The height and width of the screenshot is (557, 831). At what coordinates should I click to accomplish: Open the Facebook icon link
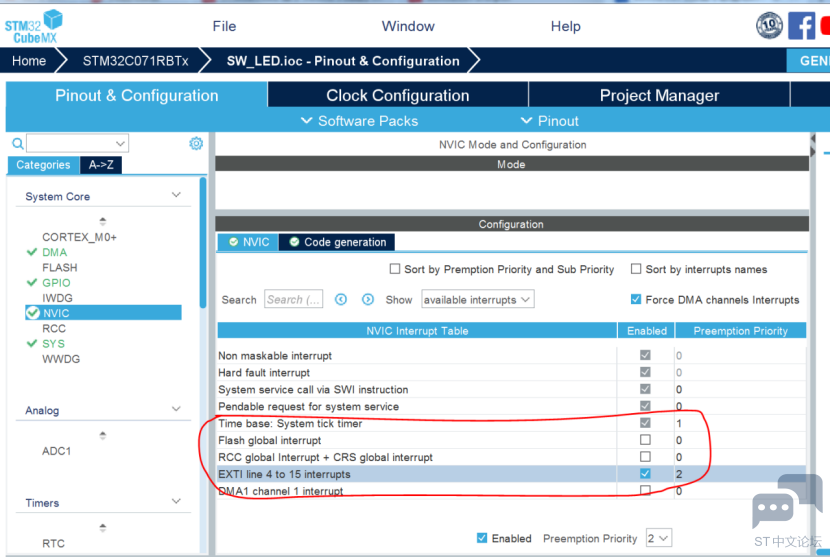[x=801, y=25]
